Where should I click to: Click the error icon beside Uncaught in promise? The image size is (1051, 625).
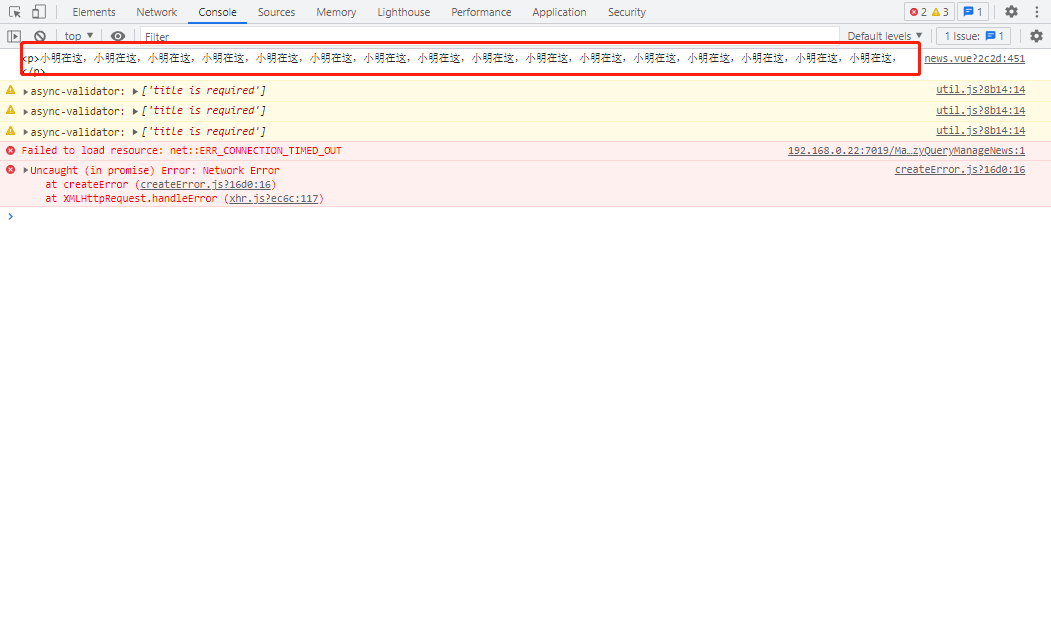[11, 170]
